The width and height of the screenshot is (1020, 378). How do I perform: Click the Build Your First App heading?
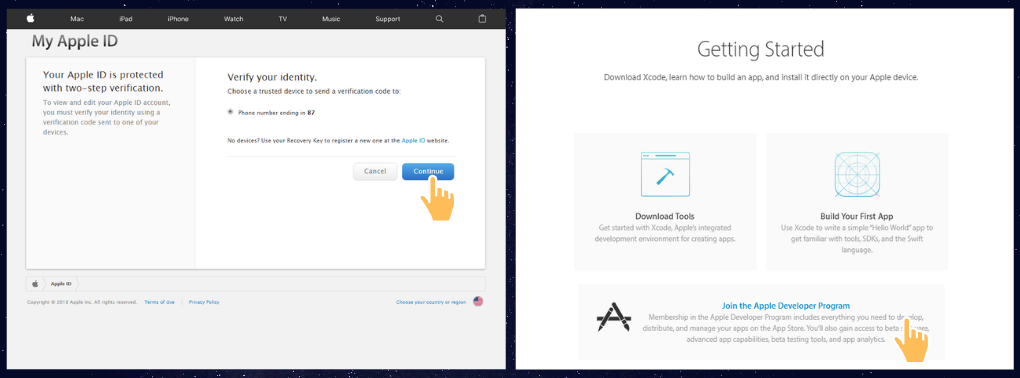click(857, 216)
